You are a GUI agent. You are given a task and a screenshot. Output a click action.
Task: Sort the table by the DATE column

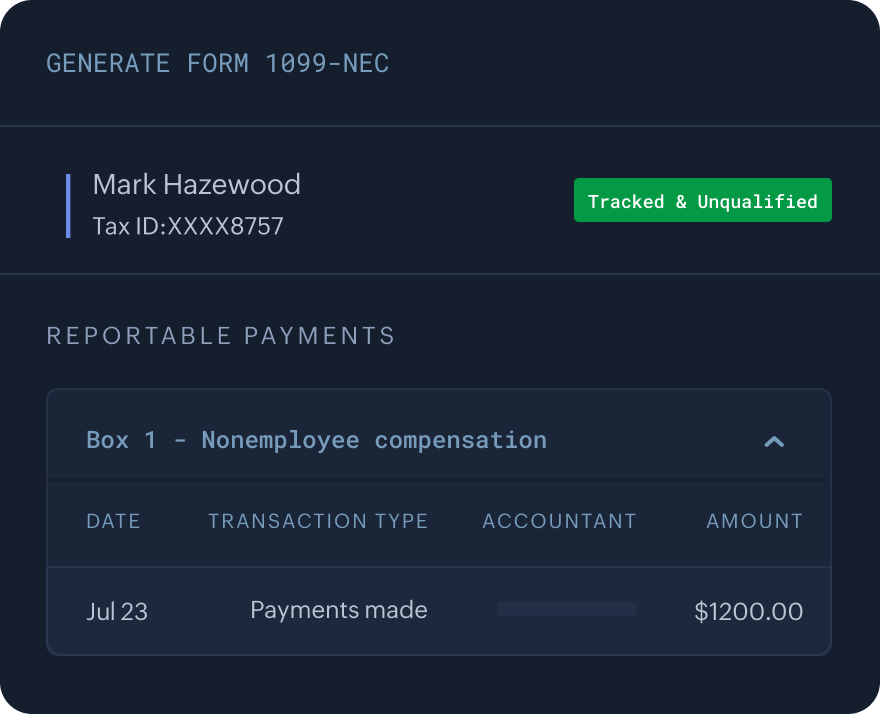113,521
